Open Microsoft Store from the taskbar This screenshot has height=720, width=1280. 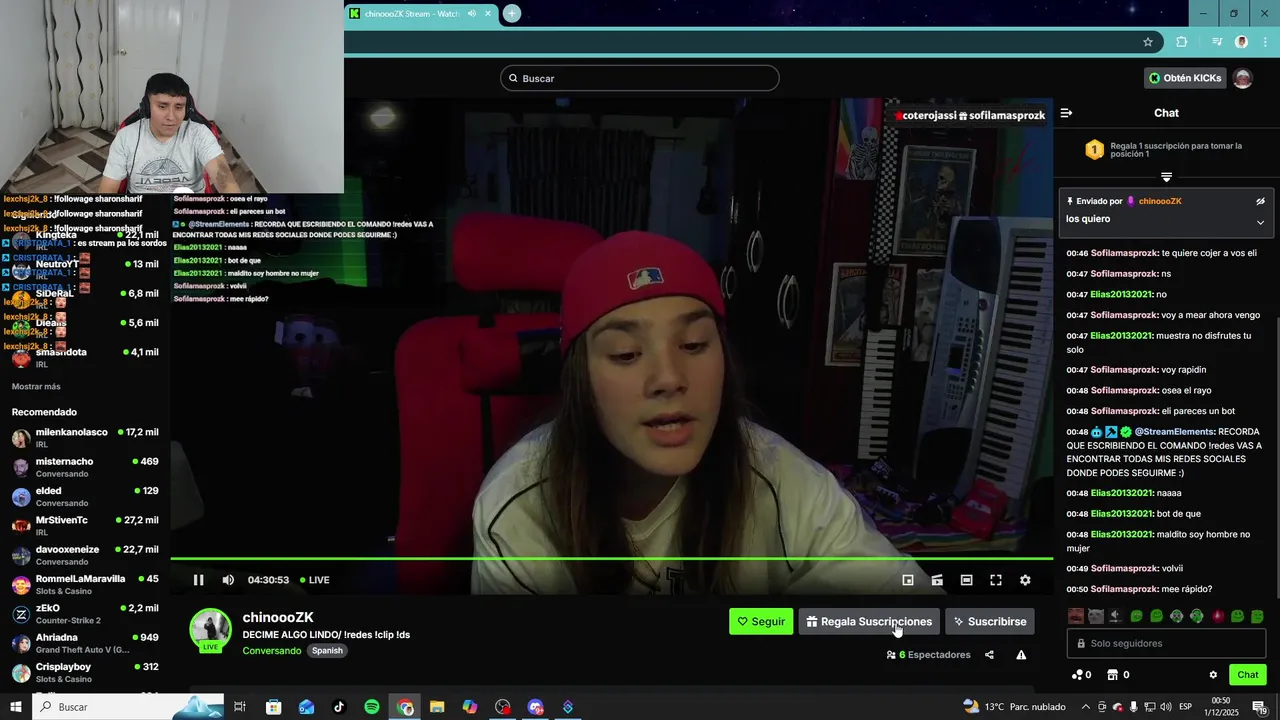274,707
